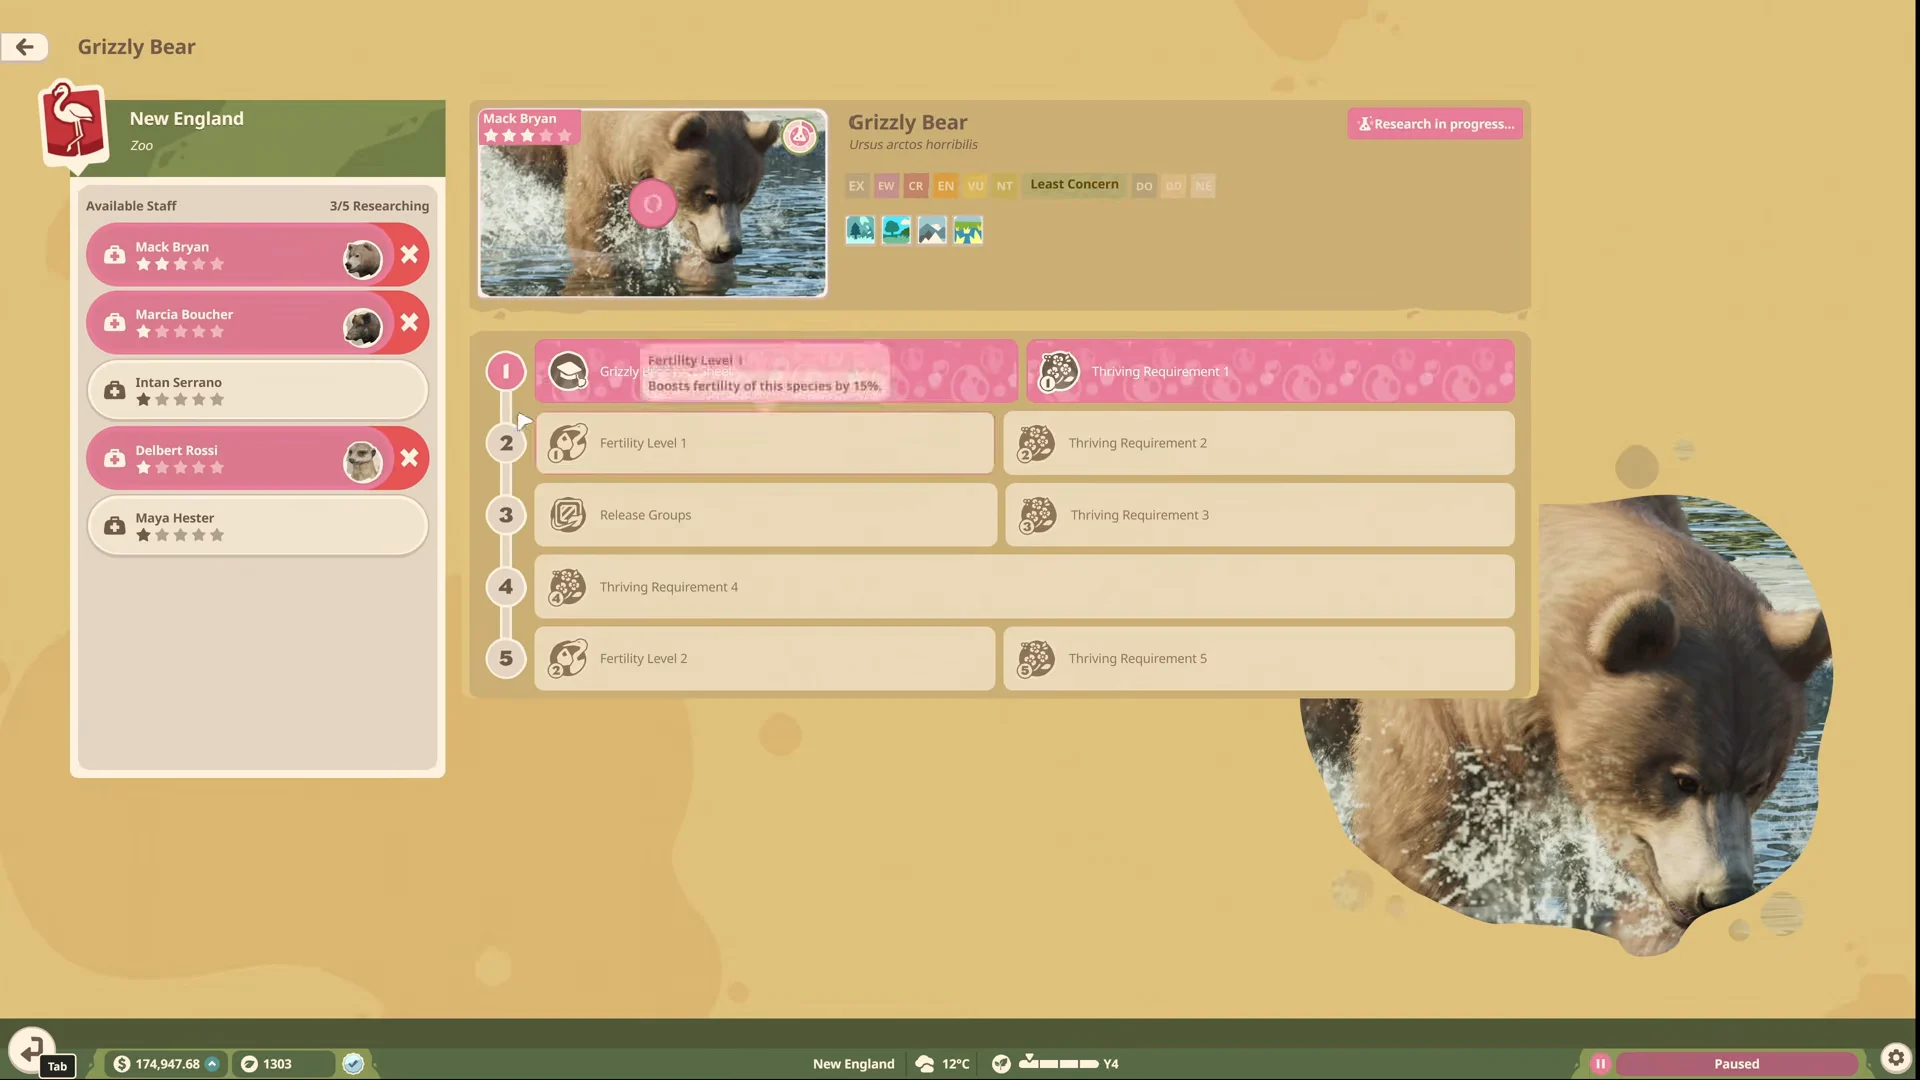The width and height of the screenshot is (1920, 1080).
Task: Remove Delbert Rossi from research
Action: [409, 458]
